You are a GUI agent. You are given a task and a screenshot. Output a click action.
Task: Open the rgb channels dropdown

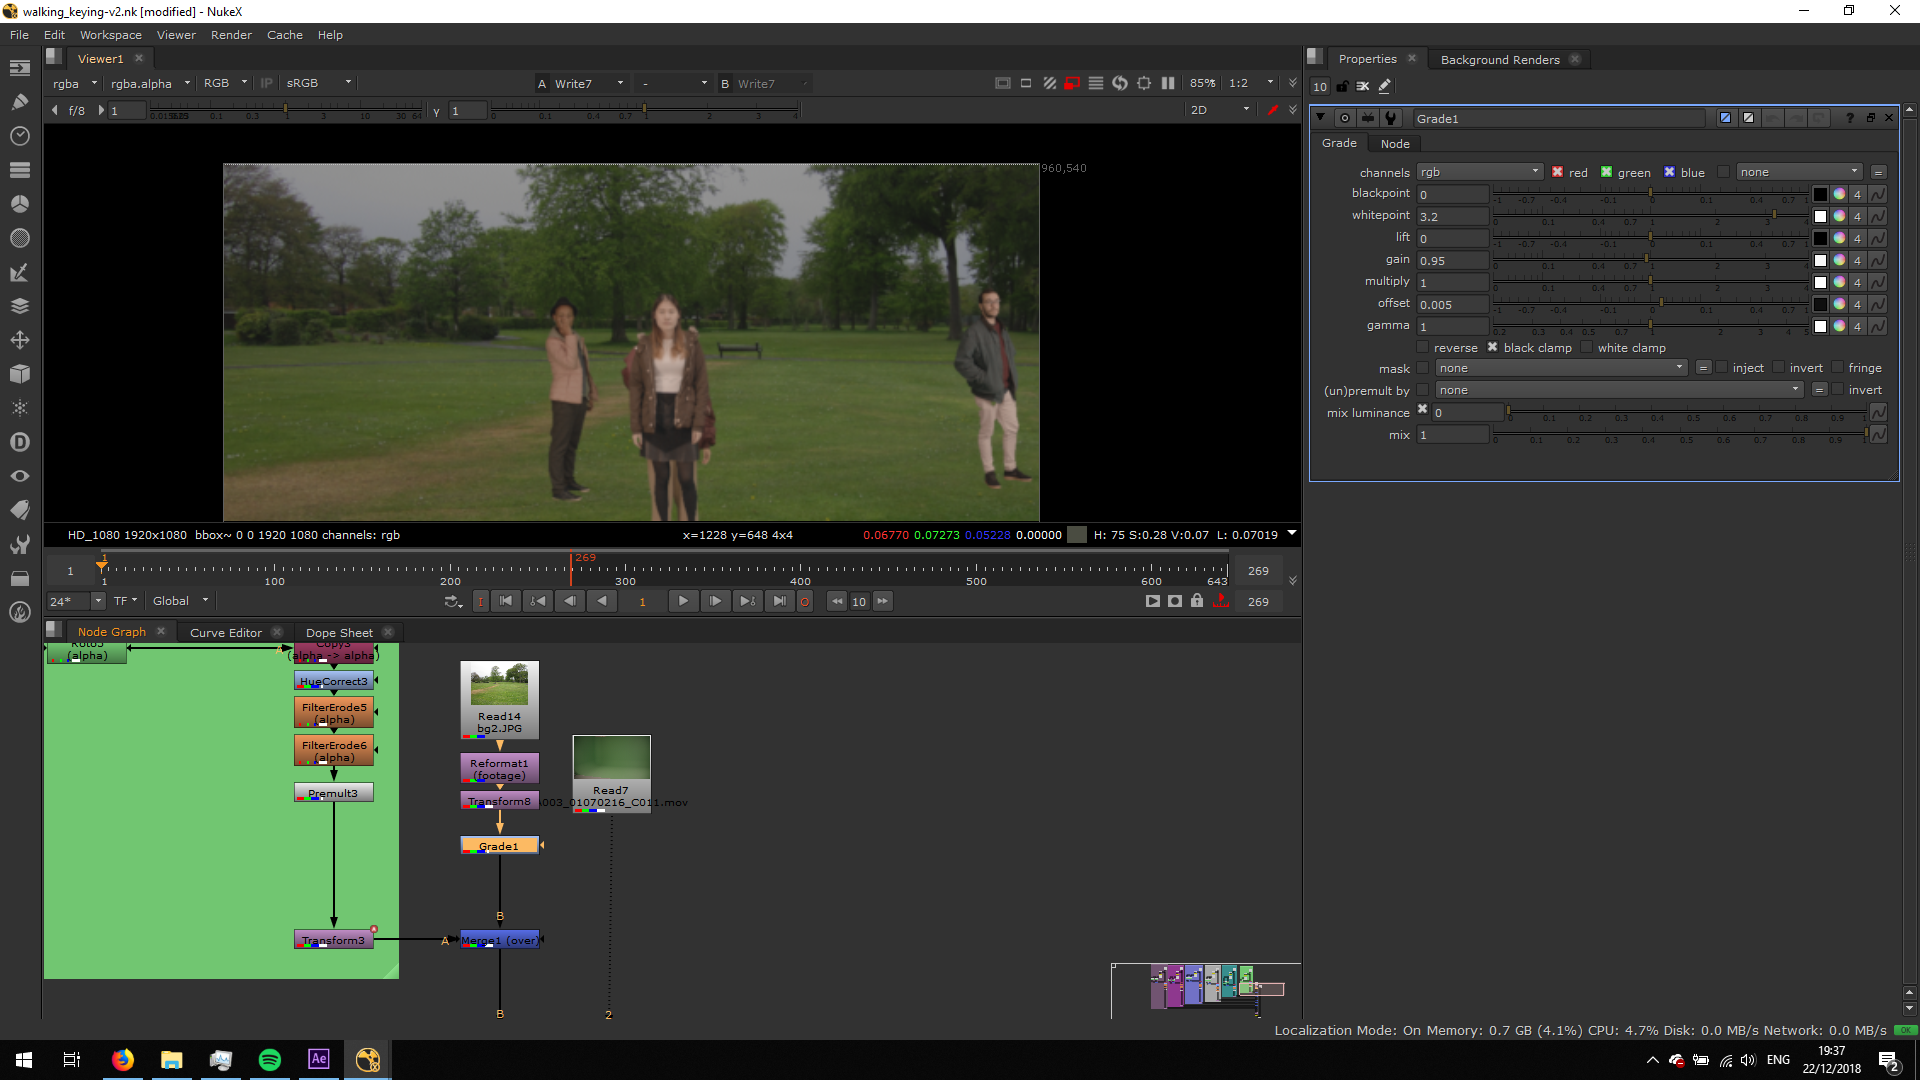(x=1479, y=172)
